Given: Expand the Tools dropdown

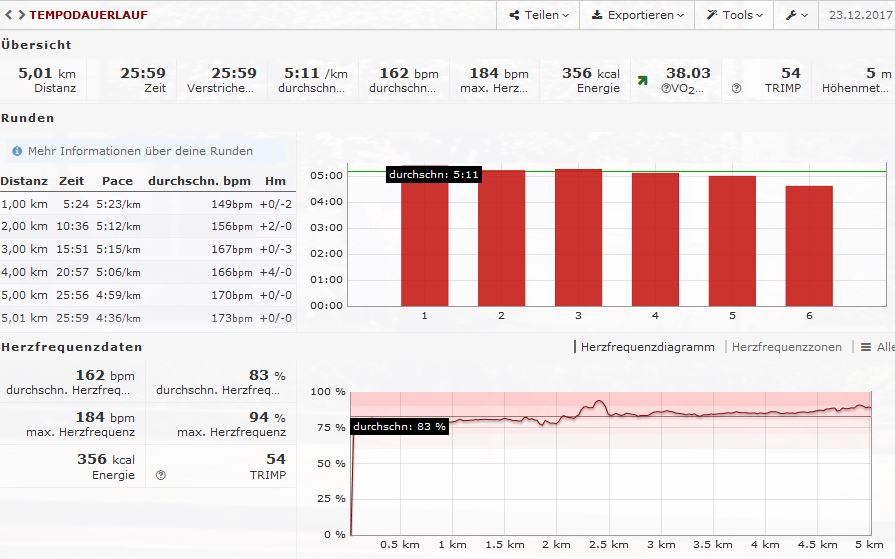Looking at the screenshot, I should coord(738,15).
